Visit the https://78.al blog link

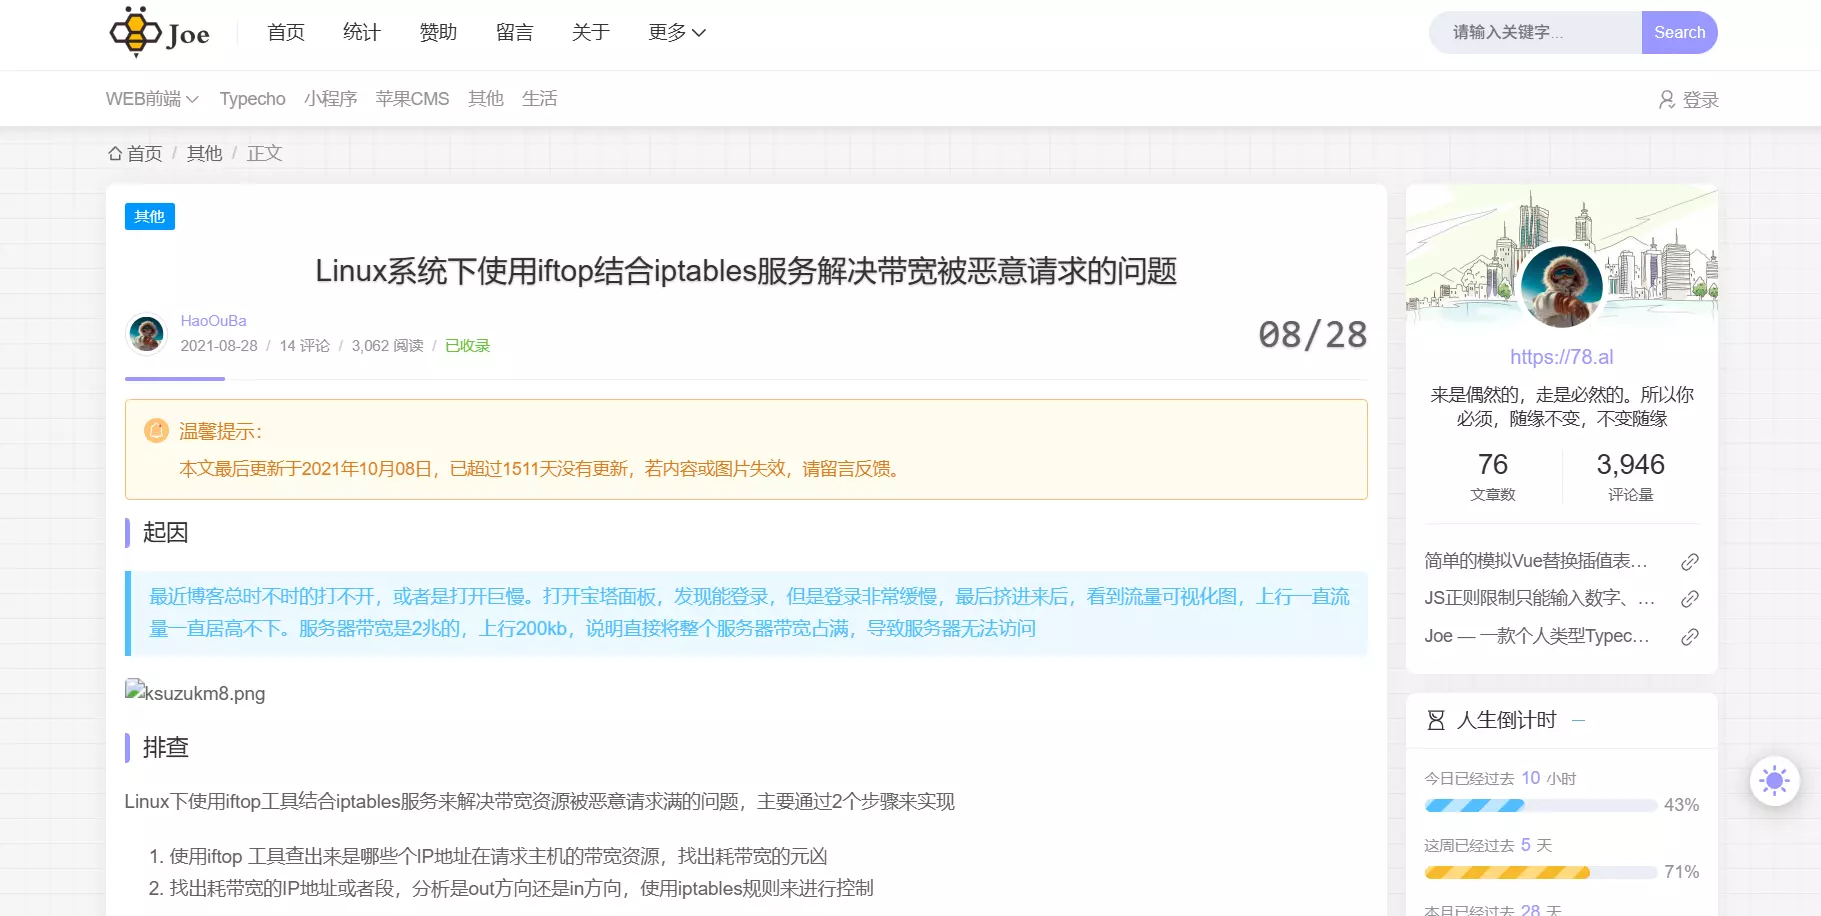(x=1562, y=356)
